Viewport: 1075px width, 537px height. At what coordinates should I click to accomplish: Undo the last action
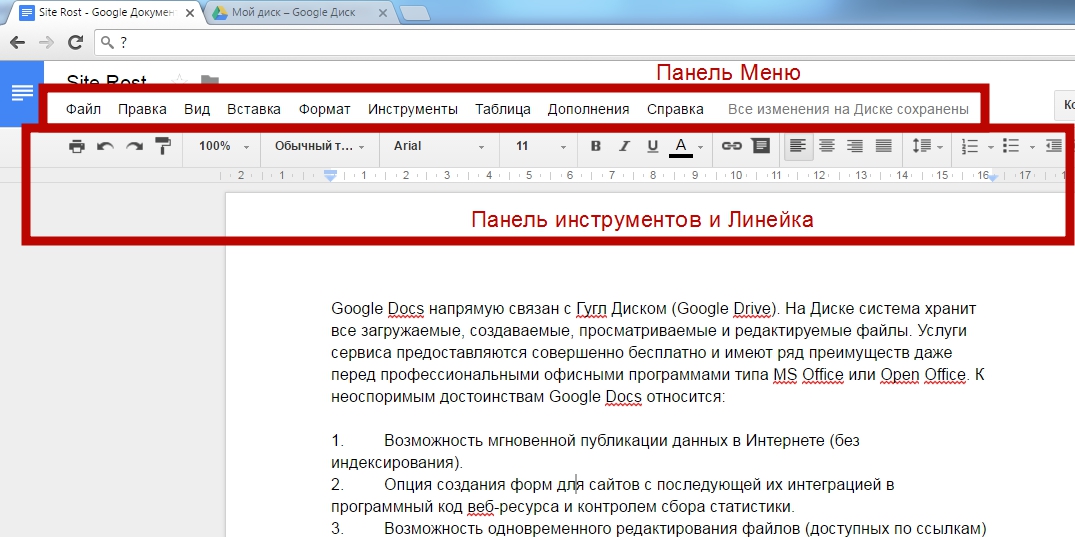(105, 146)
